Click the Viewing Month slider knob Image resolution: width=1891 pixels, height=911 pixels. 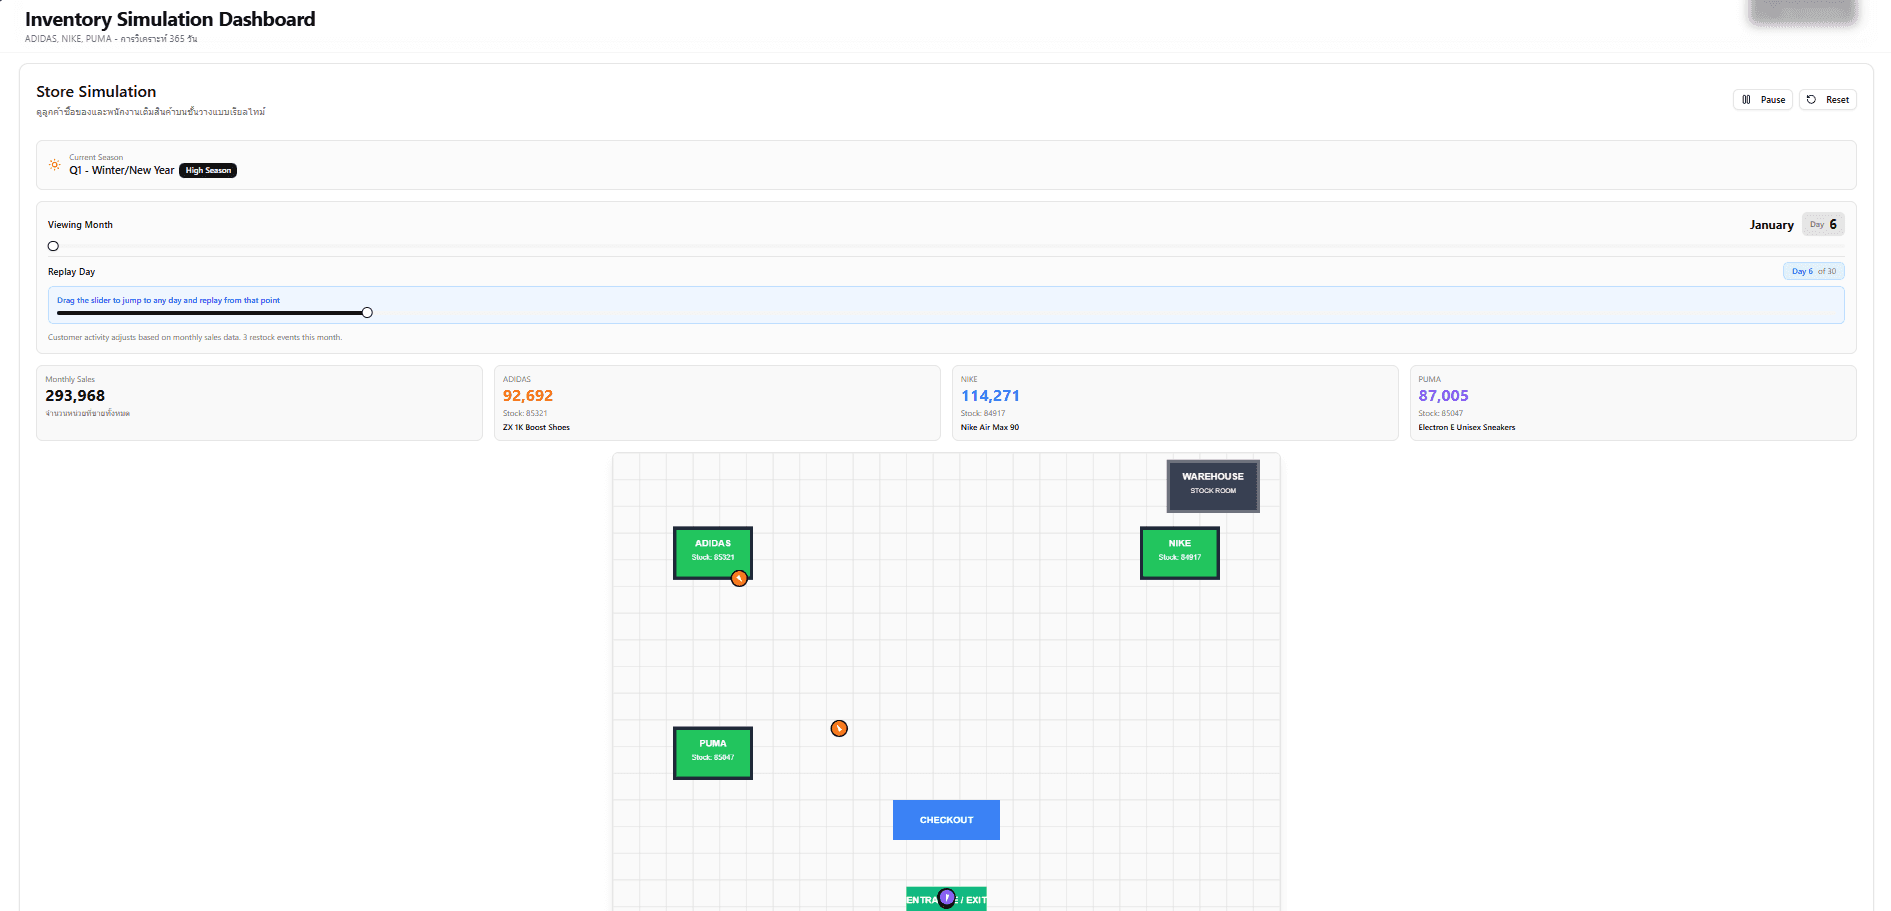pos(53,245)
